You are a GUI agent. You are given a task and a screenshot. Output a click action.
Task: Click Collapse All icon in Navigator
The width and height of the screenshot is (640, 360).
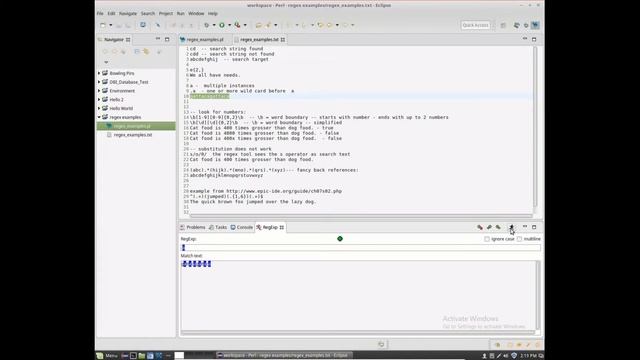point(137,52)
